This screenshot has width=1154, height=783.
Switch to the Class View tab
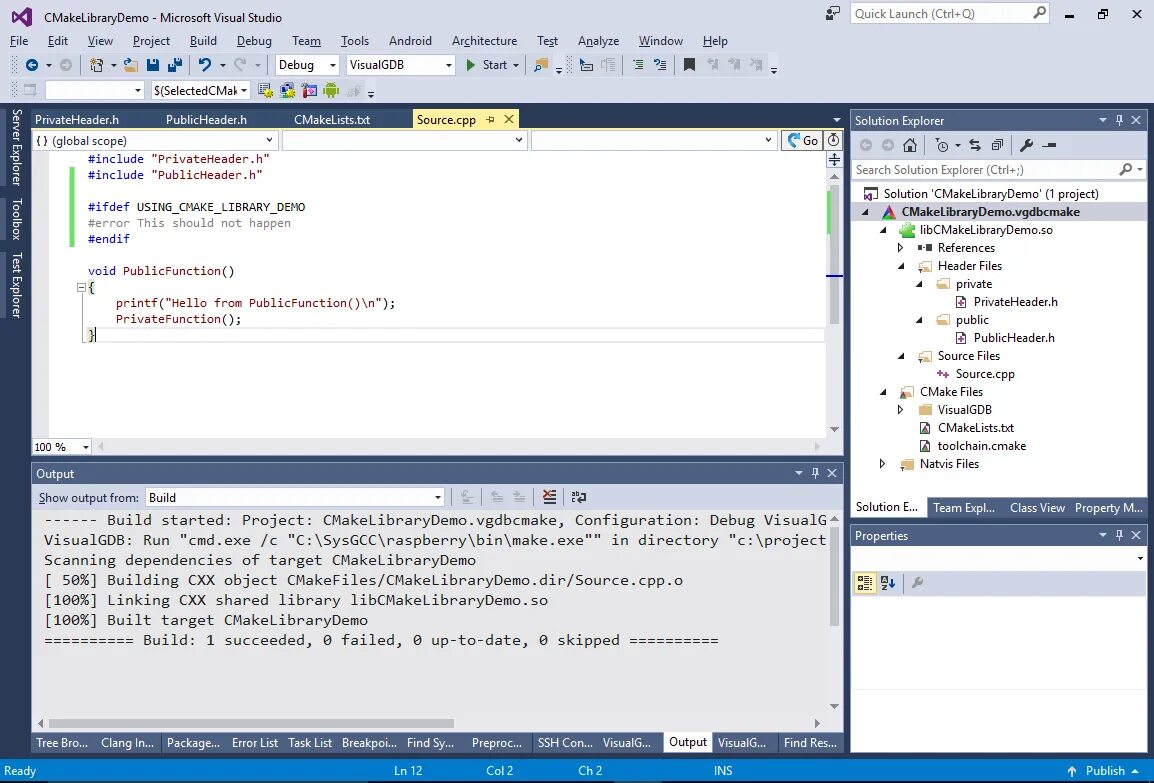1037,508
